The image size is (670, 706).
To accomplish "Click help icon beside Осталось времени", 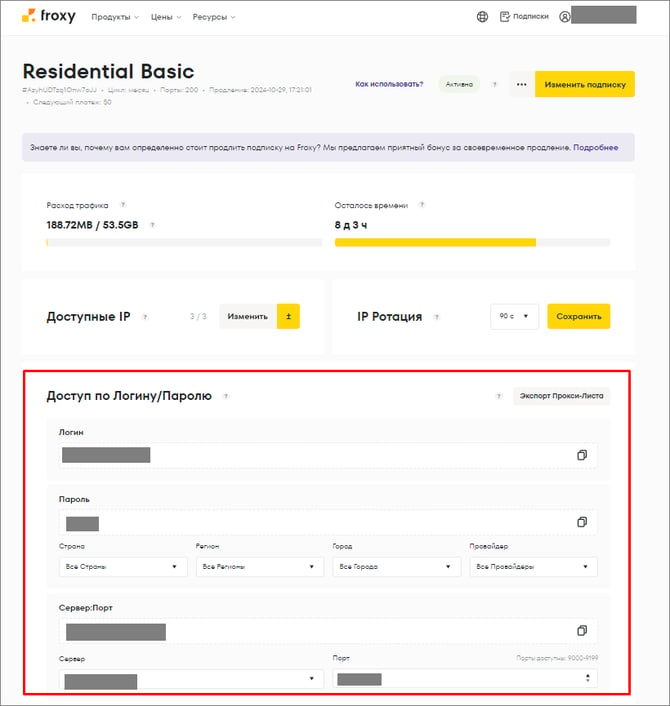I will click(422, 205).
